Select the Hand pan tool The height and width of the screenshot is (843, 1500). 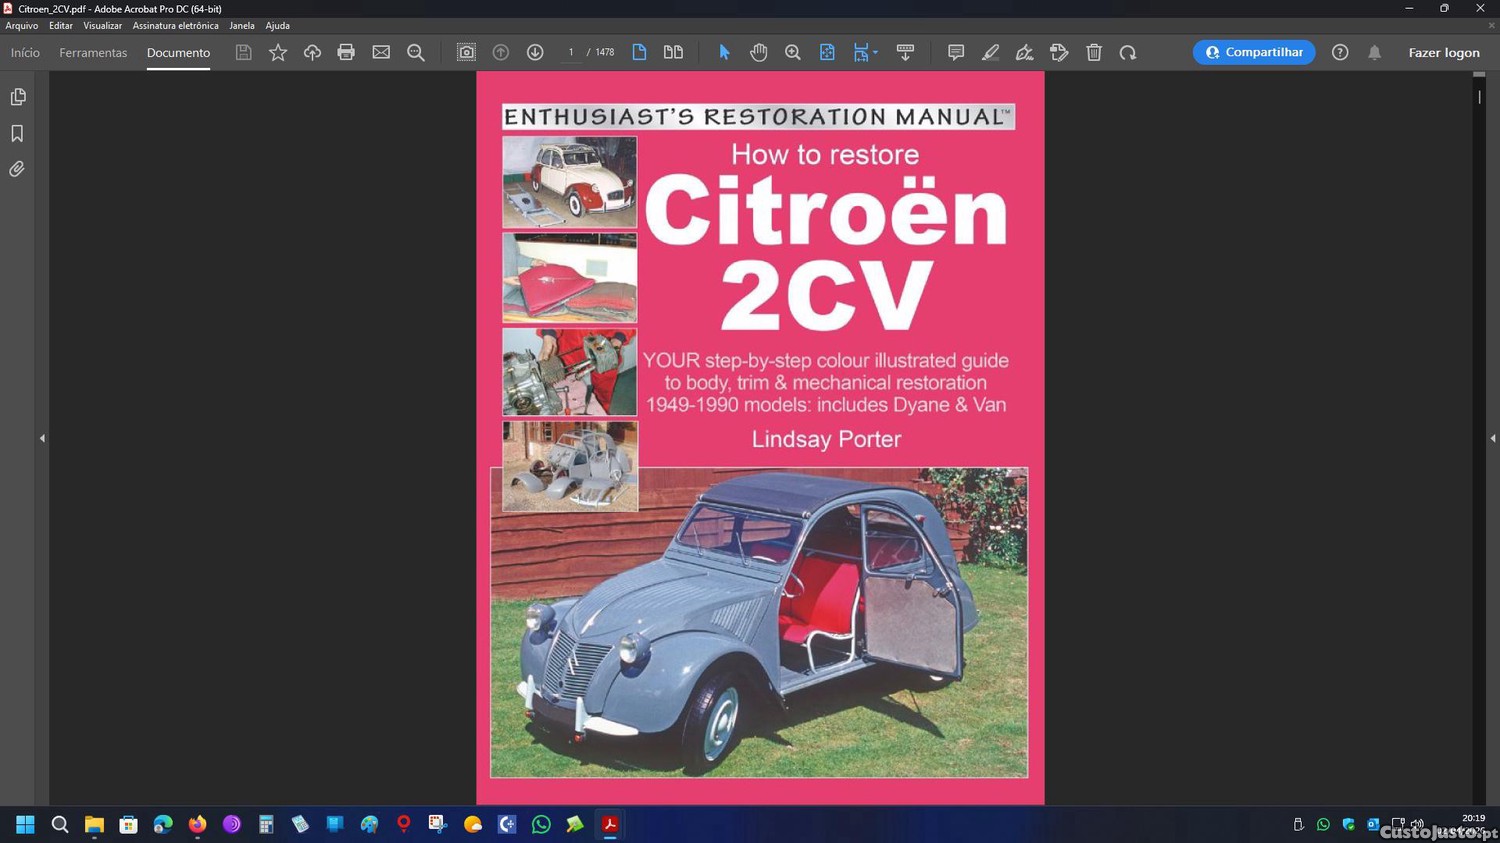point(759,52)
